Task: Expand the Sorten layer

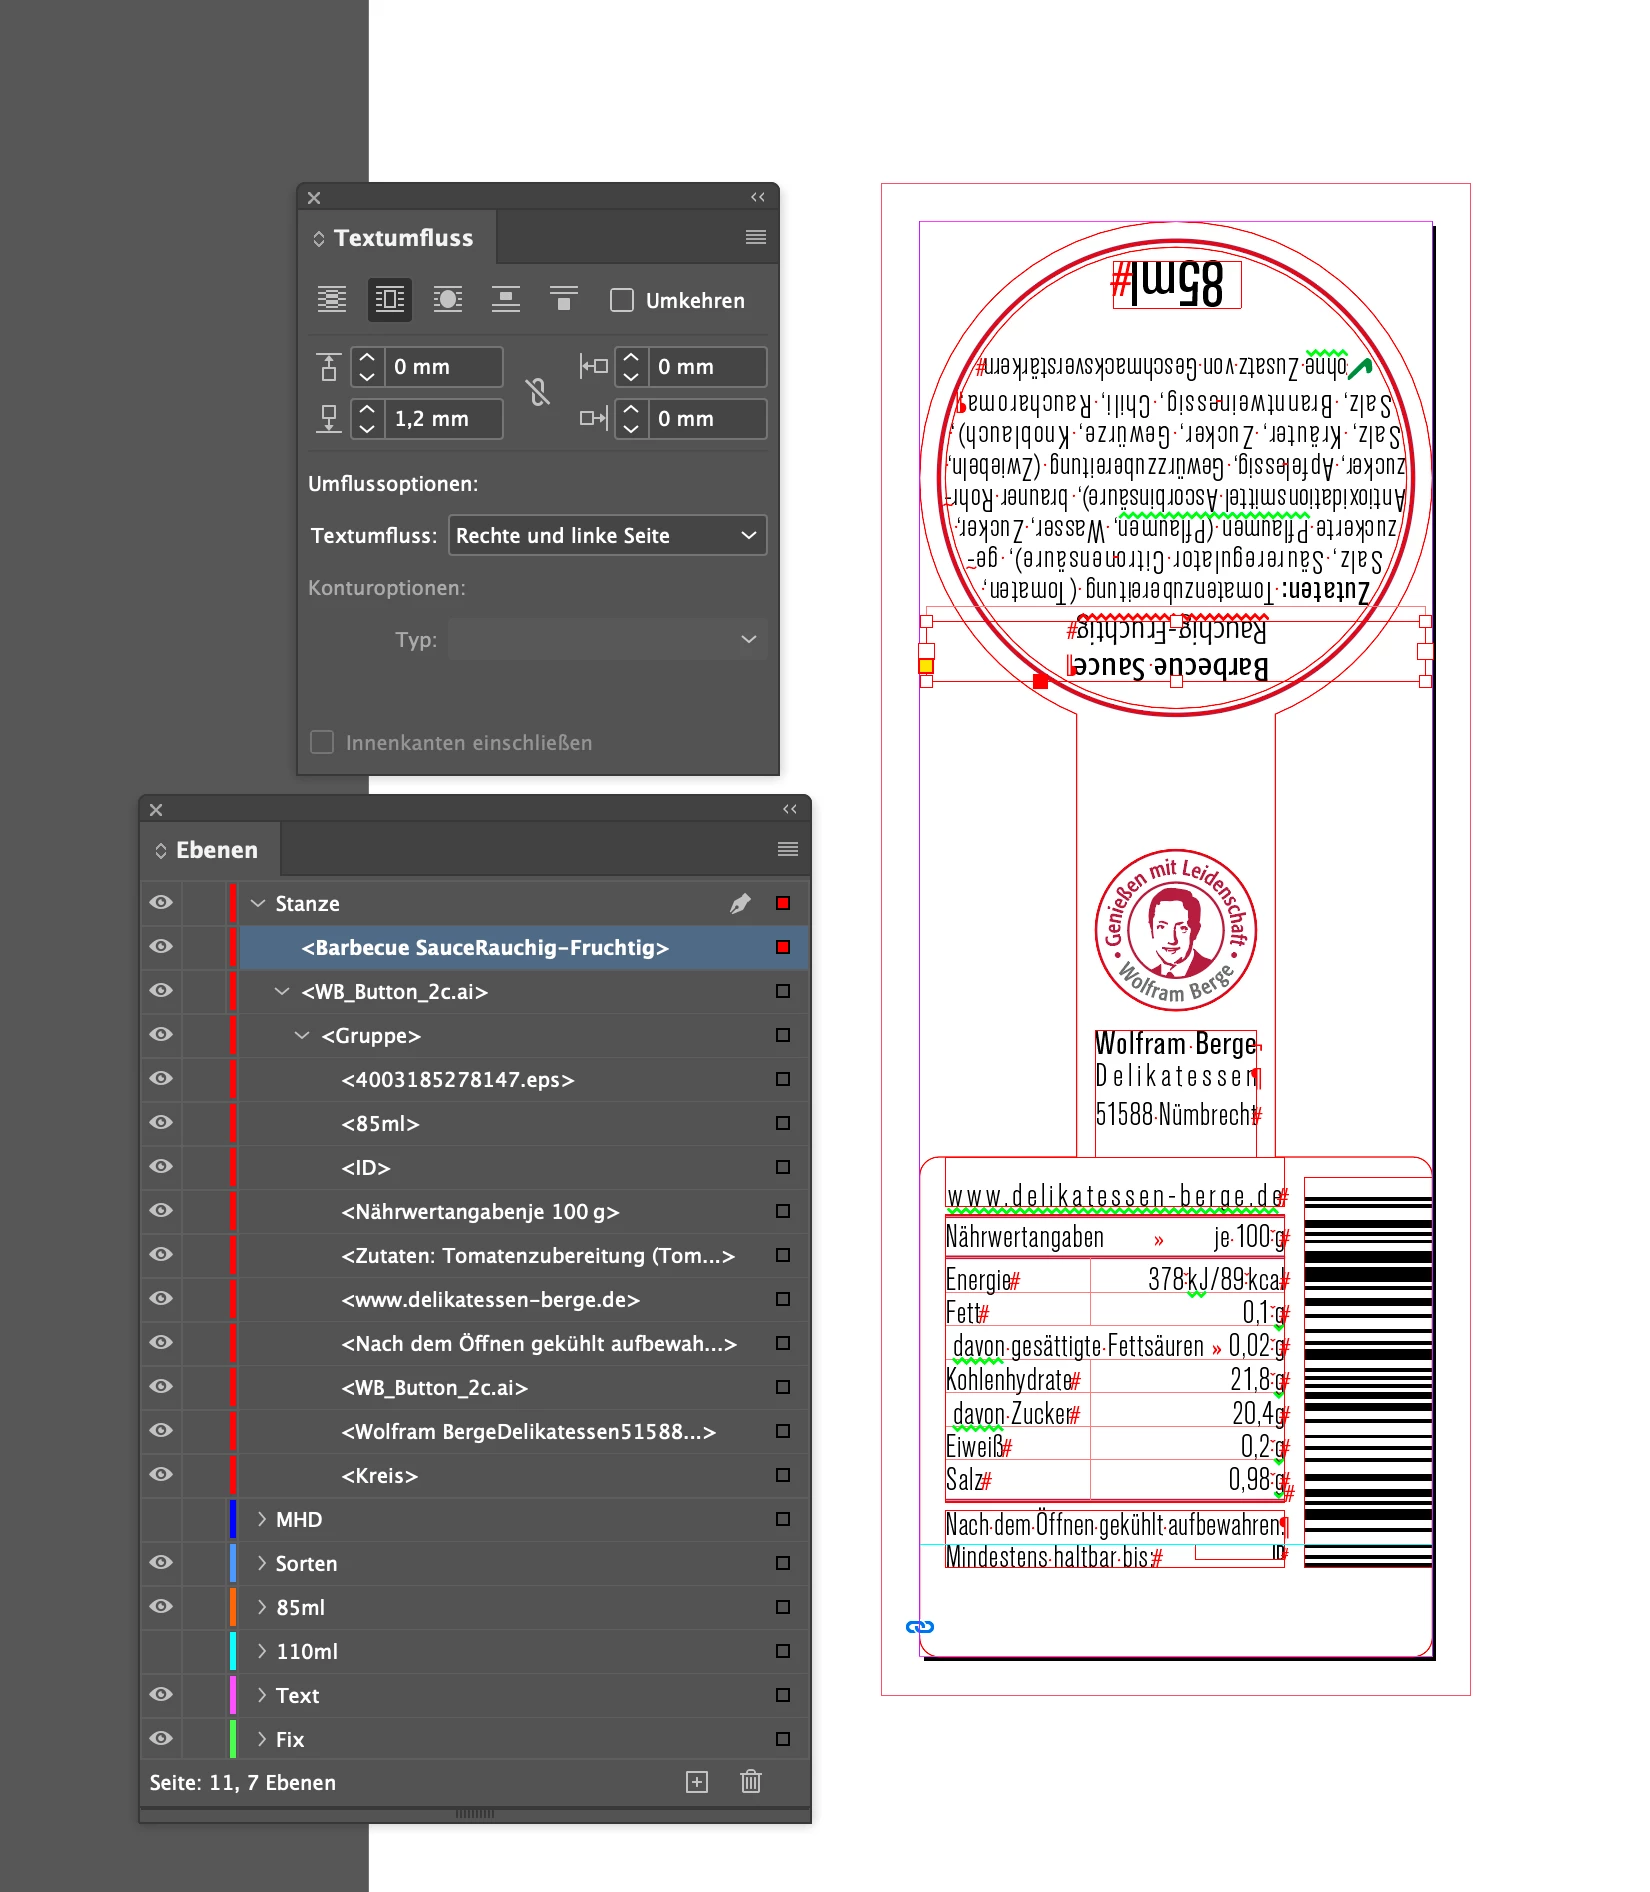Action: tap(261, 1563)
